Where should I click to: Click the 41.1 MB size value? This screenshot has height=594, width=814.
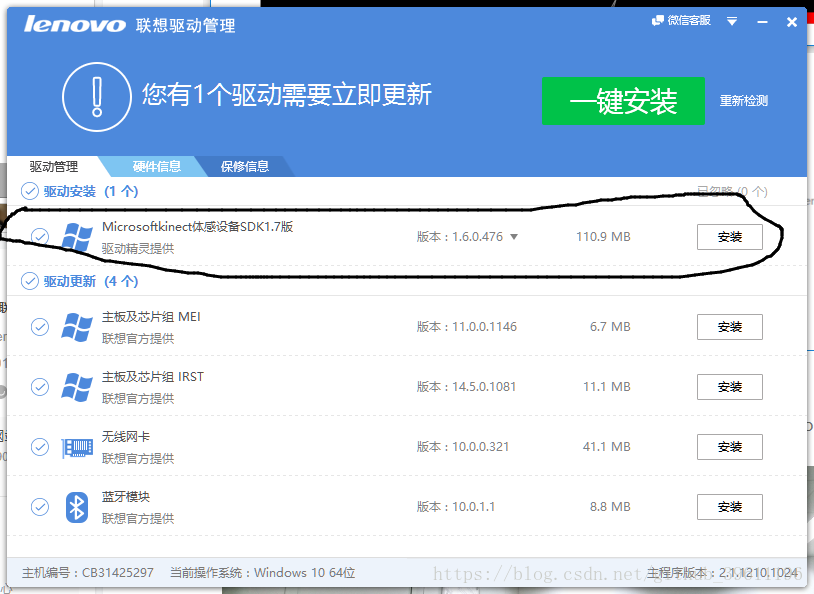tap(606, 447)
